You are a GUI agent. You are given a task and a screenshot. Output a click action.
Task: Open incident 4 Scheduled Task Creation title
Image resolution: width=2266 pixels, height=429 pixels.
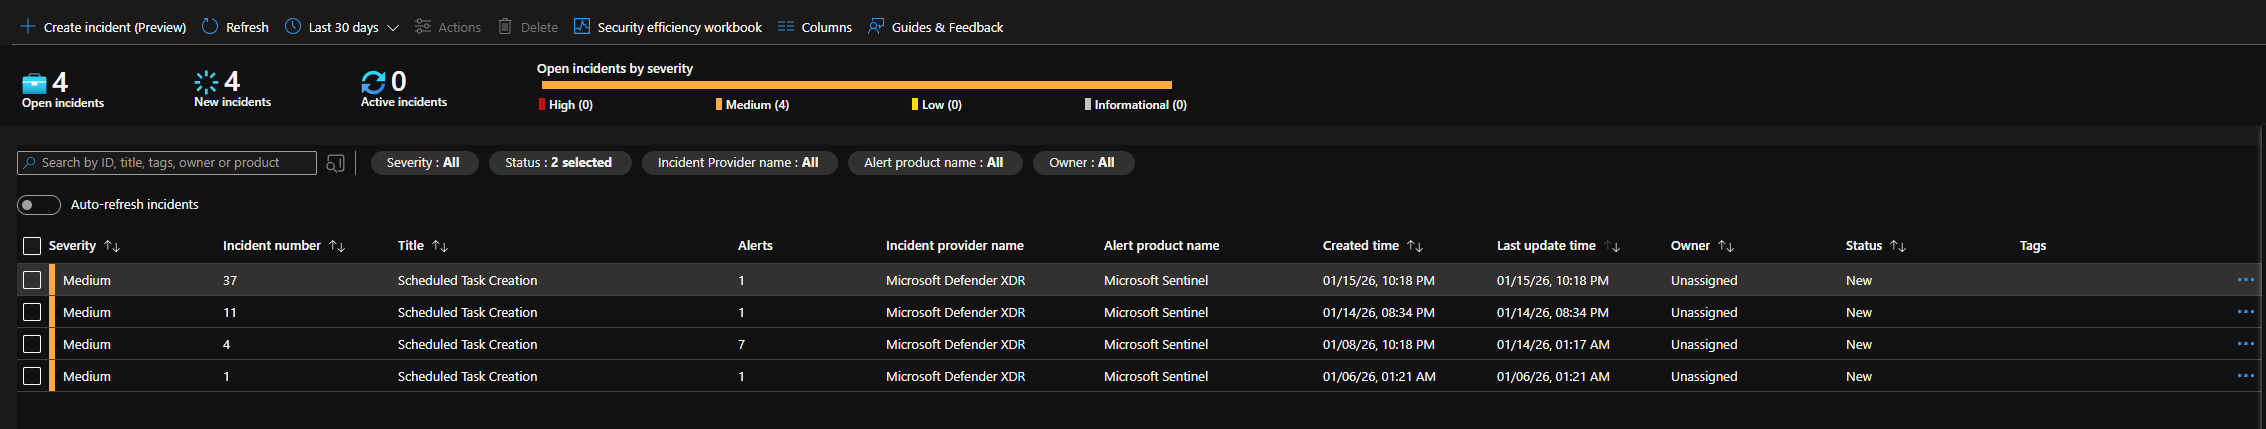467,345
